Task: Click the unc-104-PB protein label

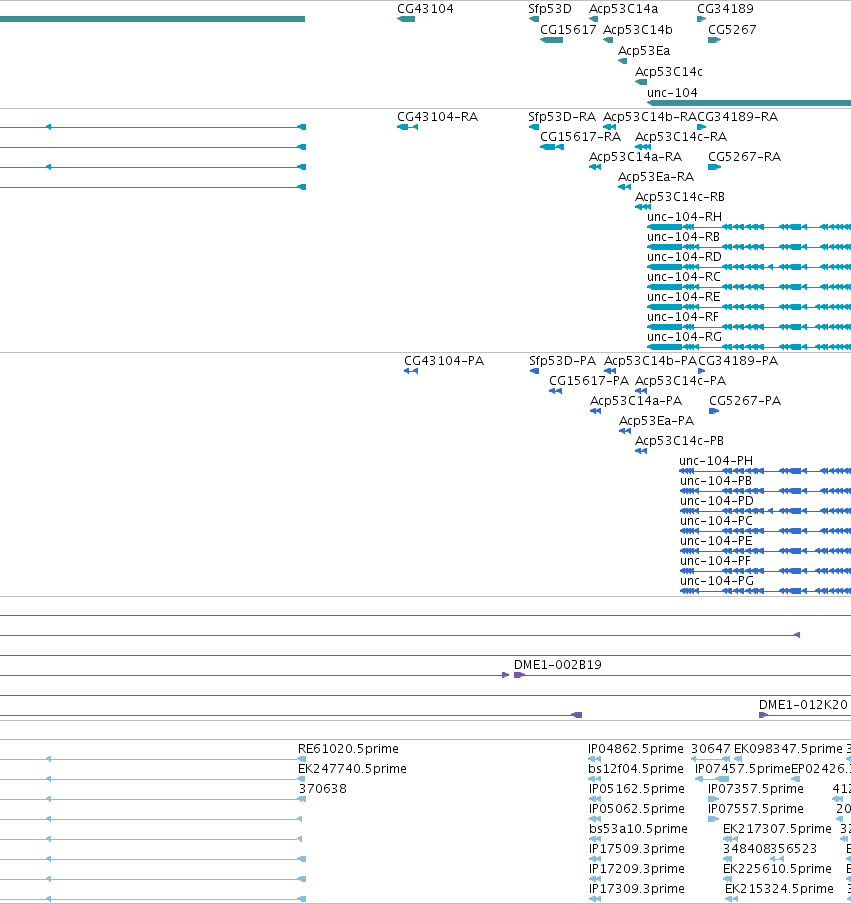Action: click(716, 480)
